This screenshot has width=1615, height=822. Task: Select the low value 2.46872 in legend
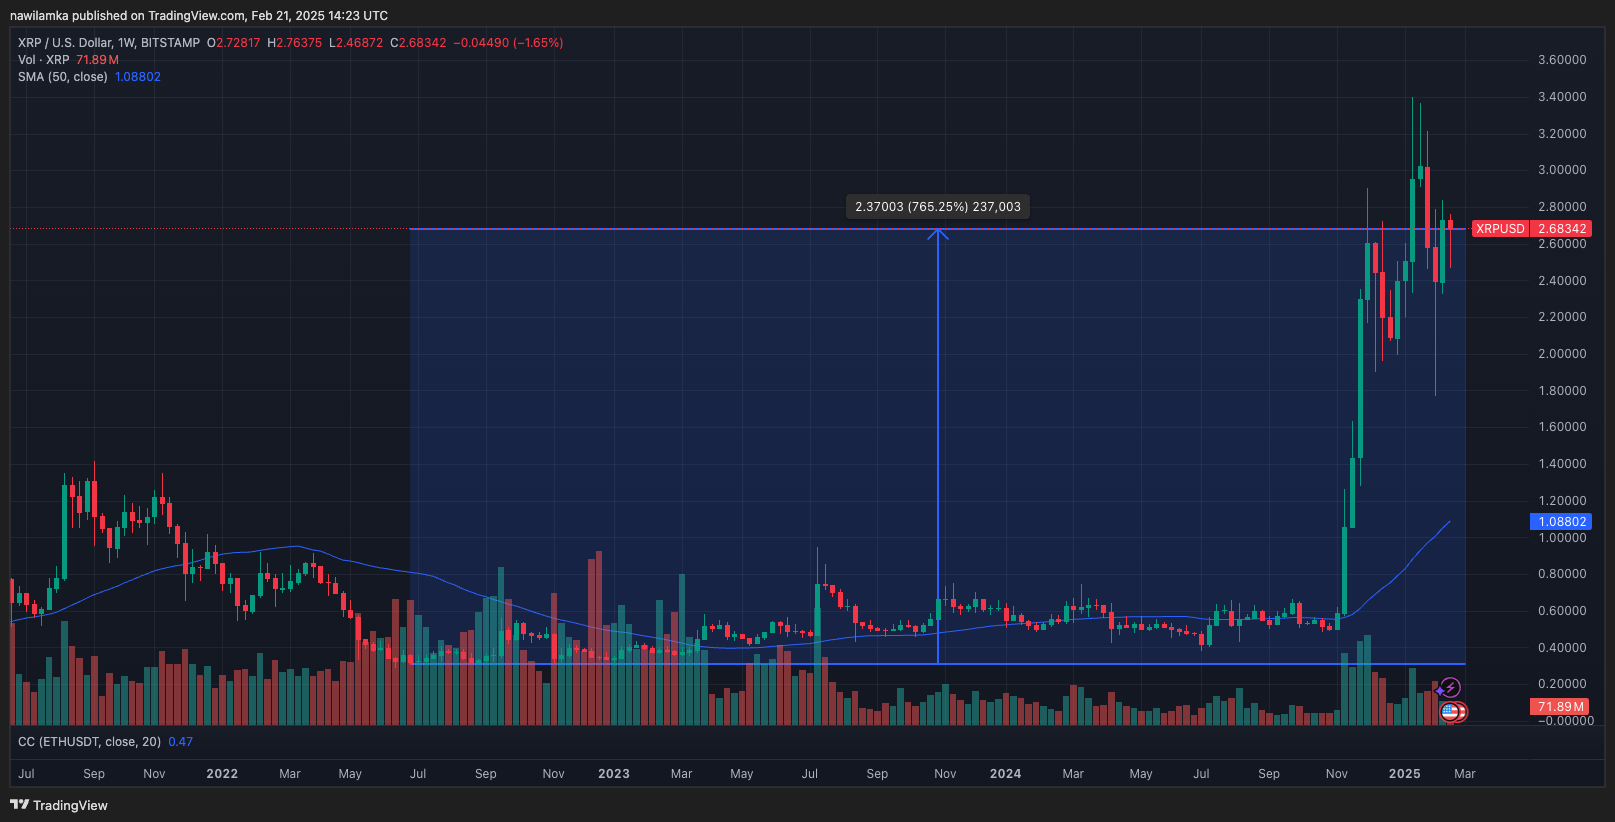[360, 43]
